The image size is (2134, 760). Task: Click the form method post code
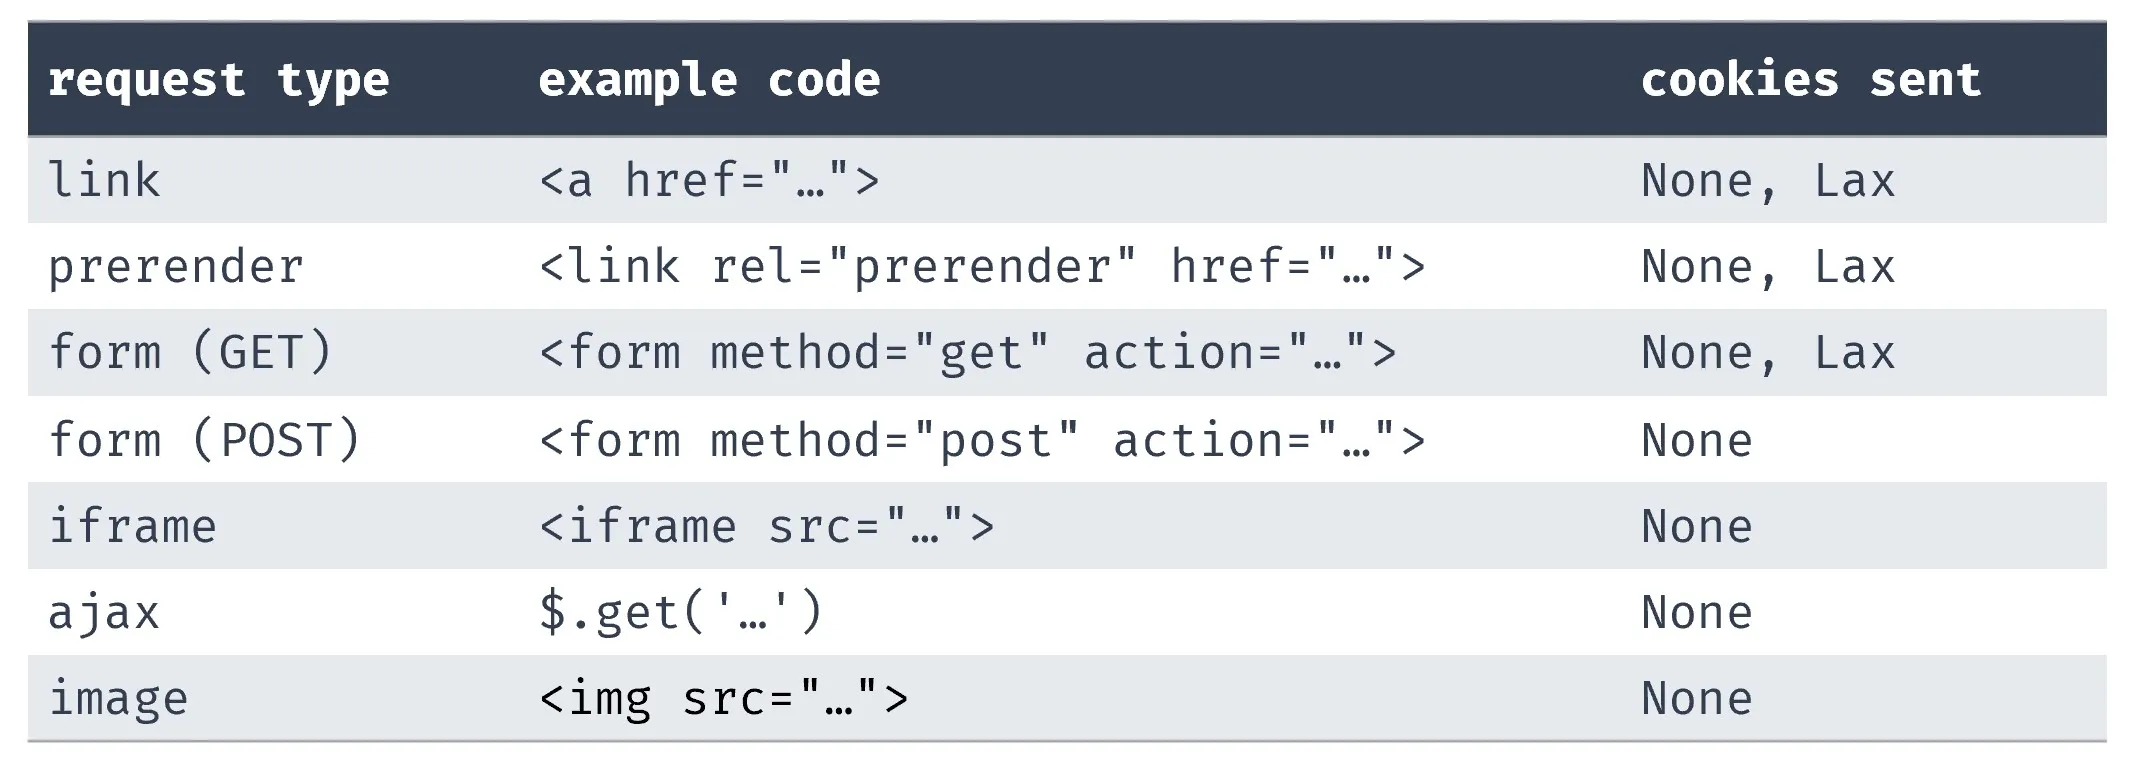(981, 440)
